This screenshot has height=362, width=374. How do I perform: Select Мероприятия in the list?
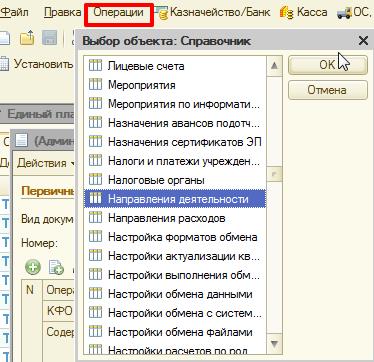[x=175, y=85]
